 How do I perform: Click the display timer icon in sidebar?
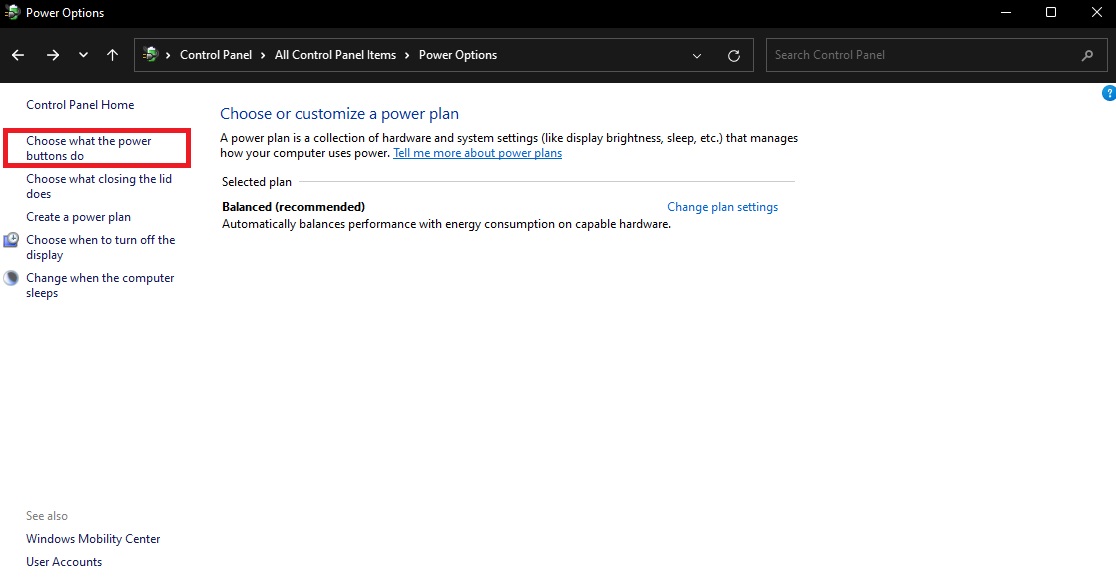11,240
